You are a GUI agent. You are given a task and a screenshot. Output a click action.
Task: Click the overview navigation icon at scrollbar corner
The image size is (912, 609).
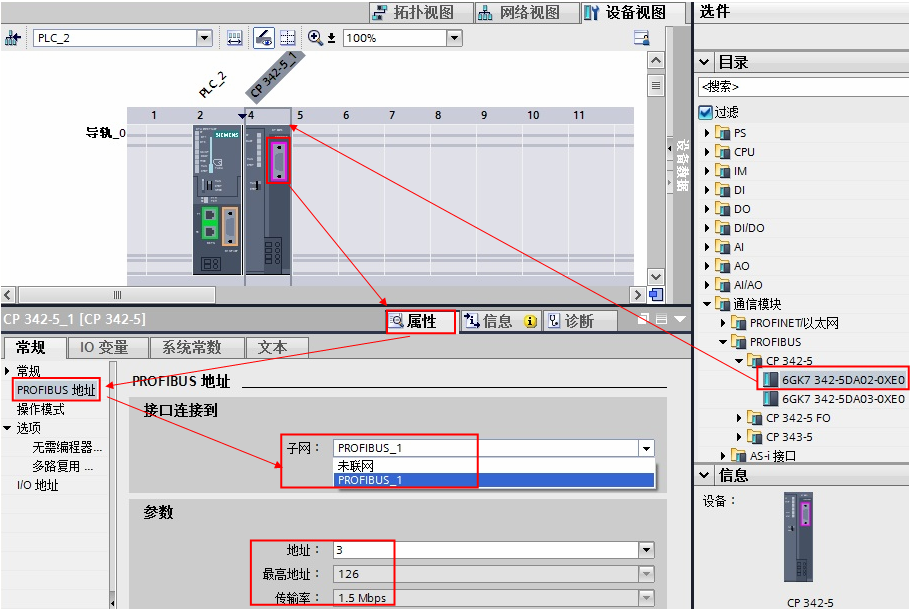pos(656,295)
